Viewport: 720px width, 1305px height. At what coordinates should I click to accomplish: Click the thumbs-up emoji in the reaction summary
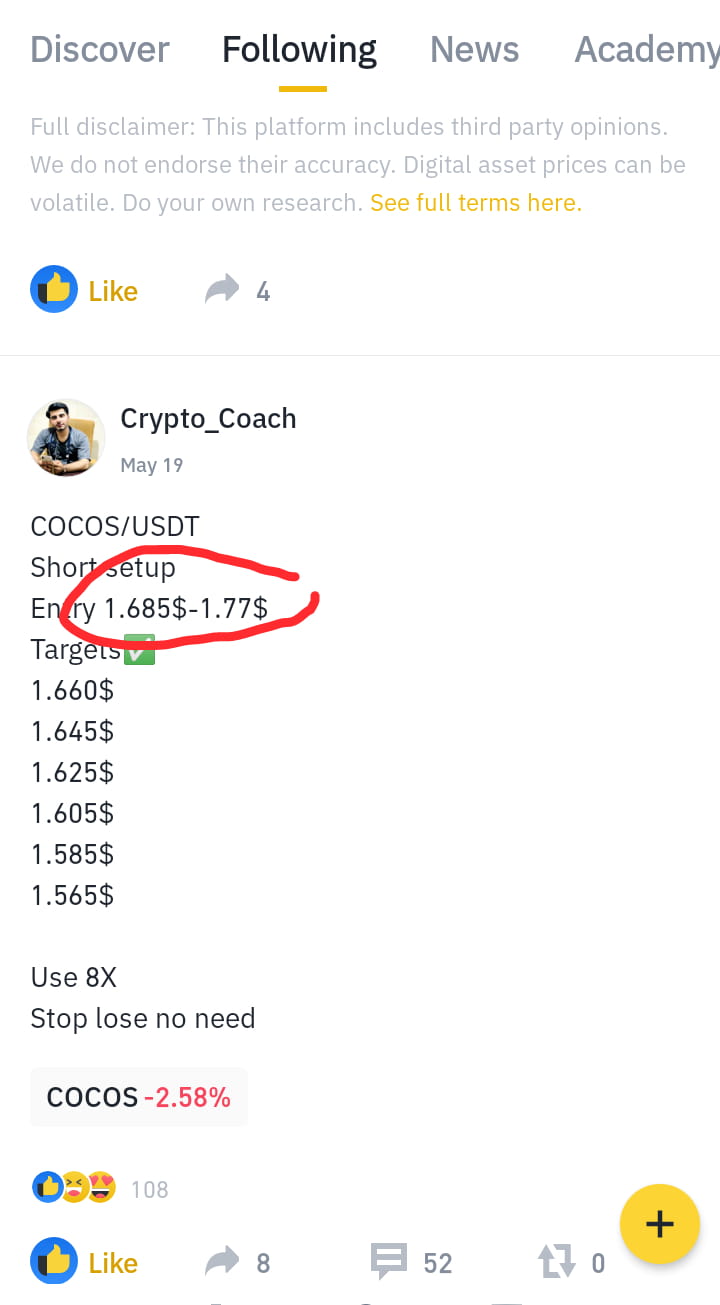[48, 1188]
